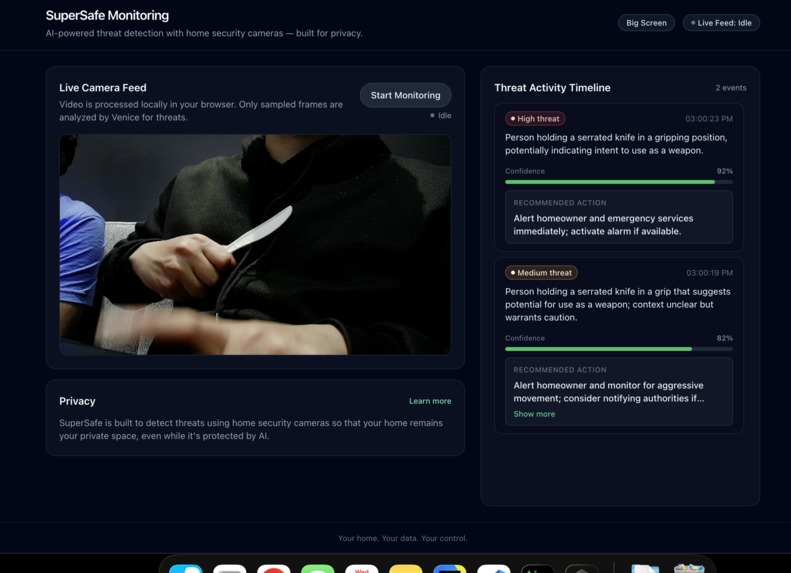Click the live camera feed image

255,244
